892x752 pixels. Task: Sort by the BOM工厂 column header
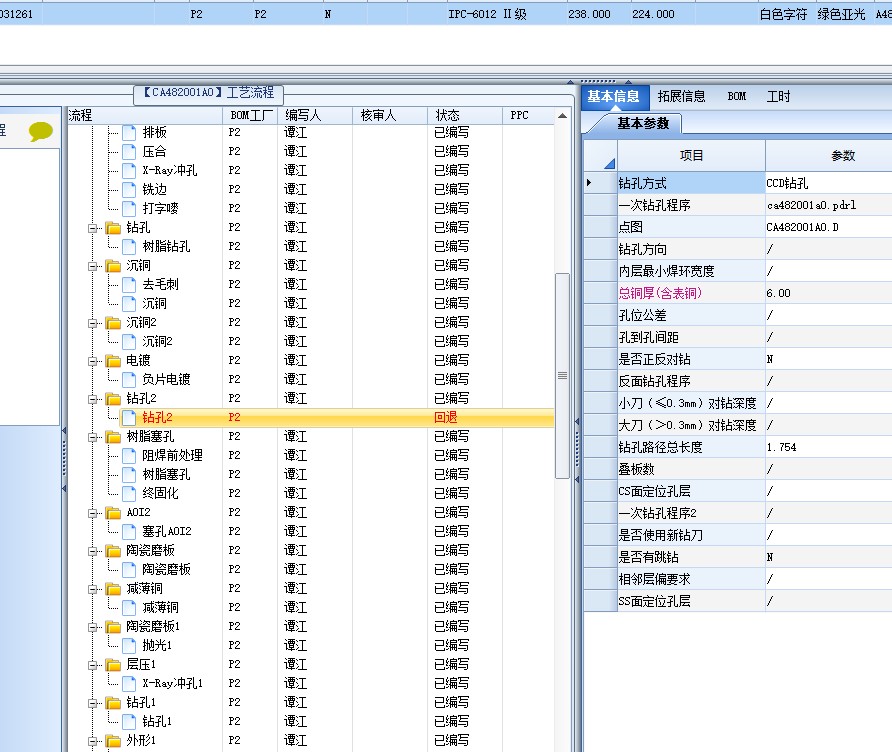pyautogui.click(x=250, y=115)
